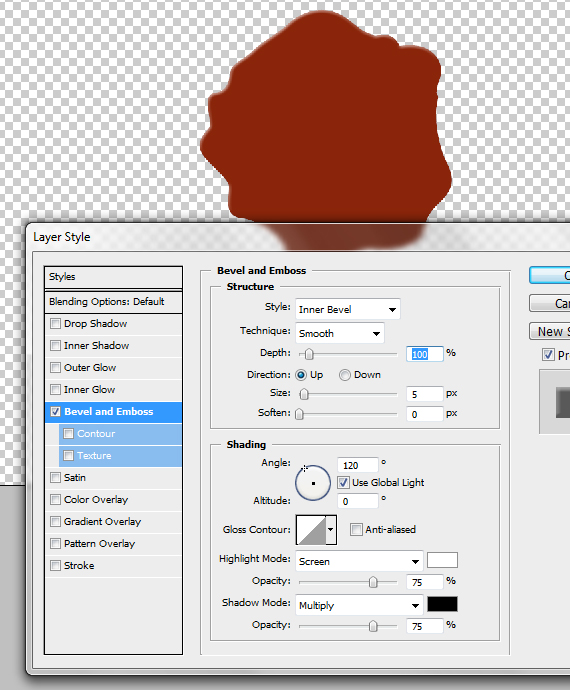Click the Highlight Opacity slider handle
This screenshot has height=690, width=570.
[x=373, y=582]
